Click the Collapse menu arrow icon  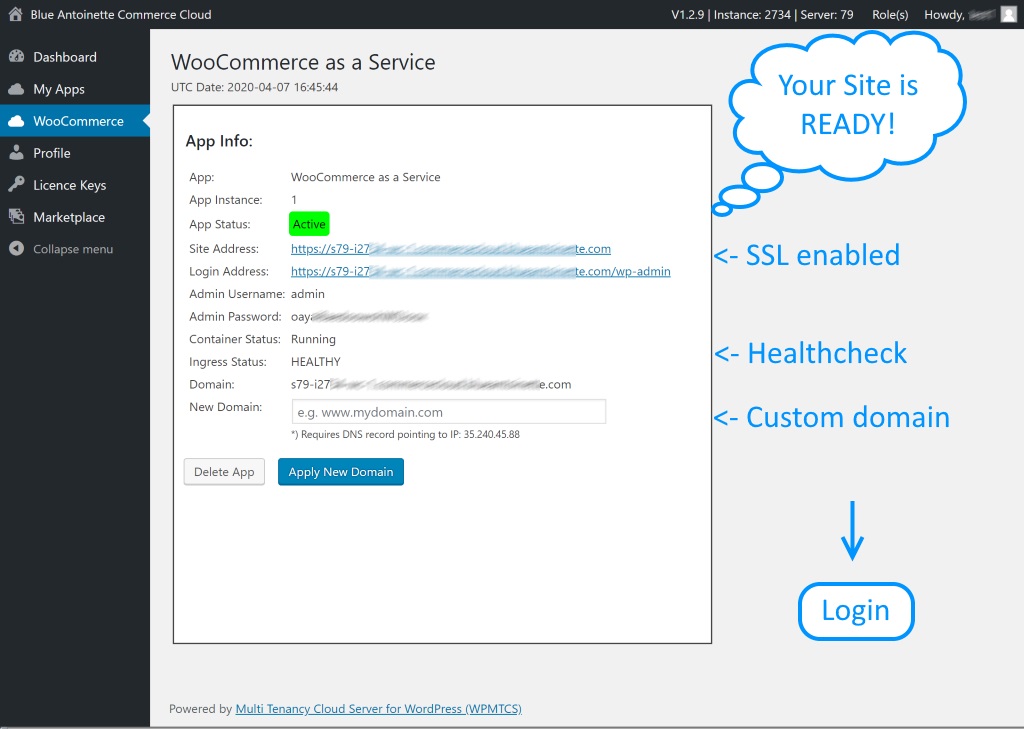pyautogui.click(x=16, y=249)
